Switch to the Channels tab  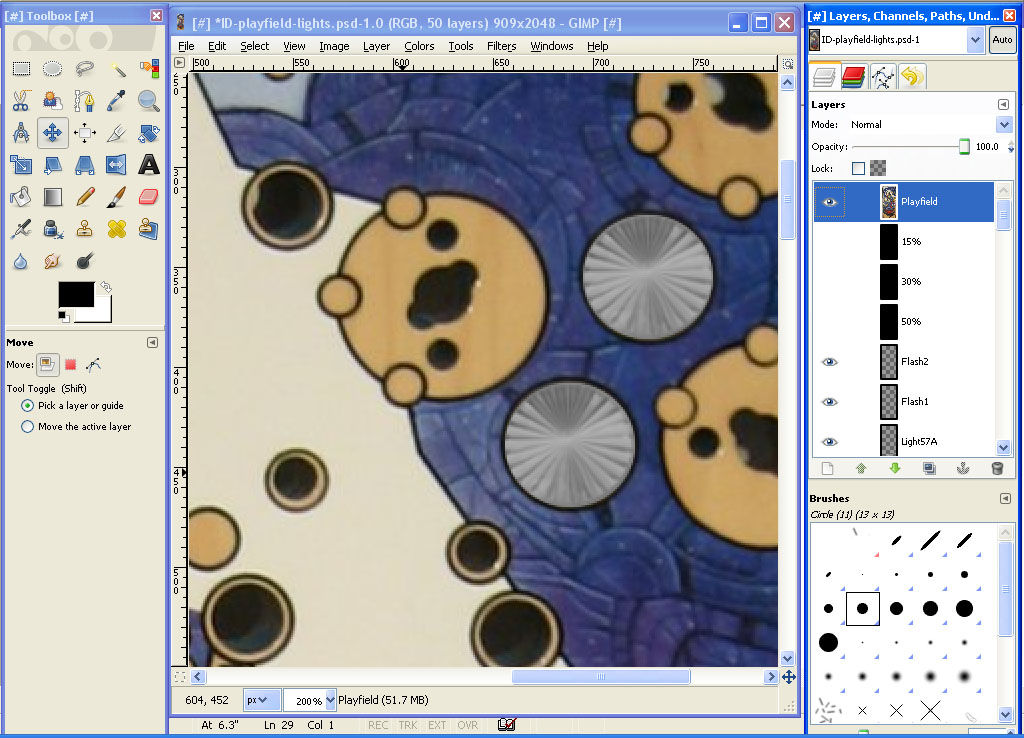coord(853,76)
